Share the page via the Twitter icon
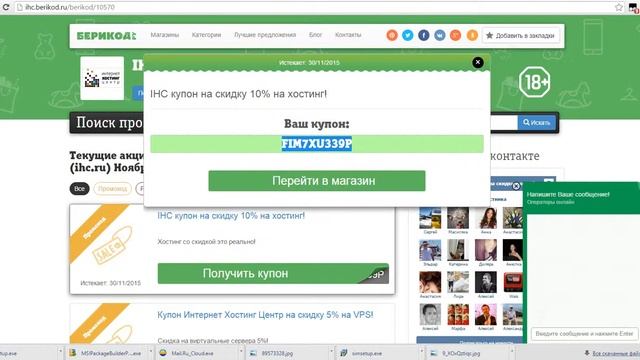 407,36
